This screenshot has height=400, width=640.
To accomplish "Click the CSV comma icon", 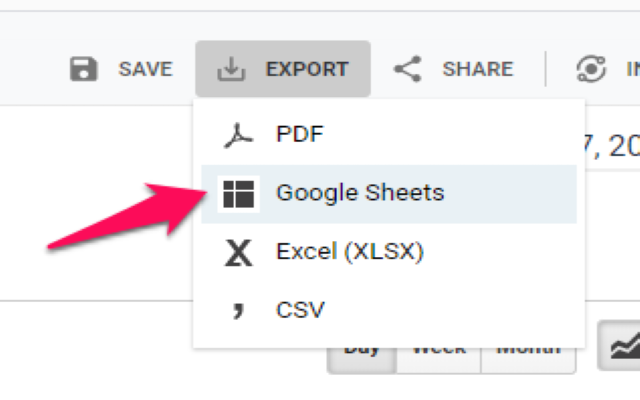I will (238, 310).
